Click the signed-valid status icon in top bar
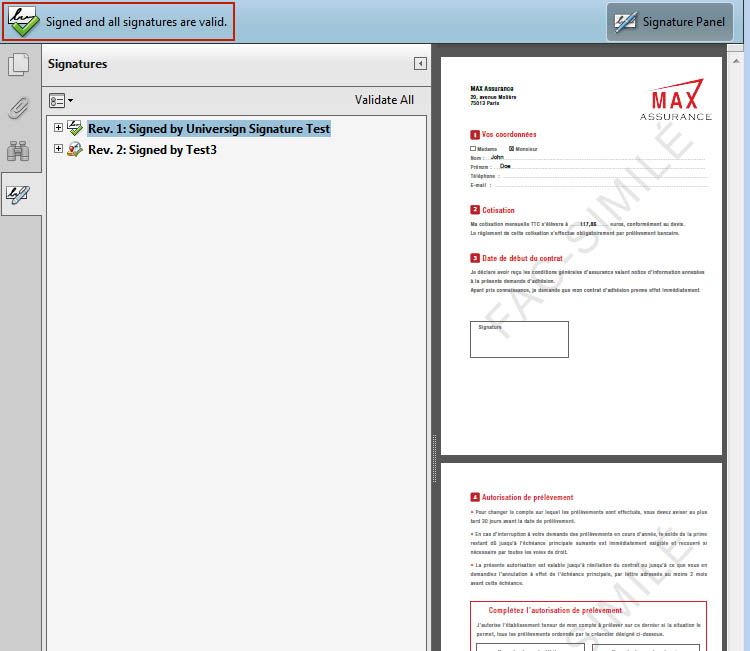 24,22
